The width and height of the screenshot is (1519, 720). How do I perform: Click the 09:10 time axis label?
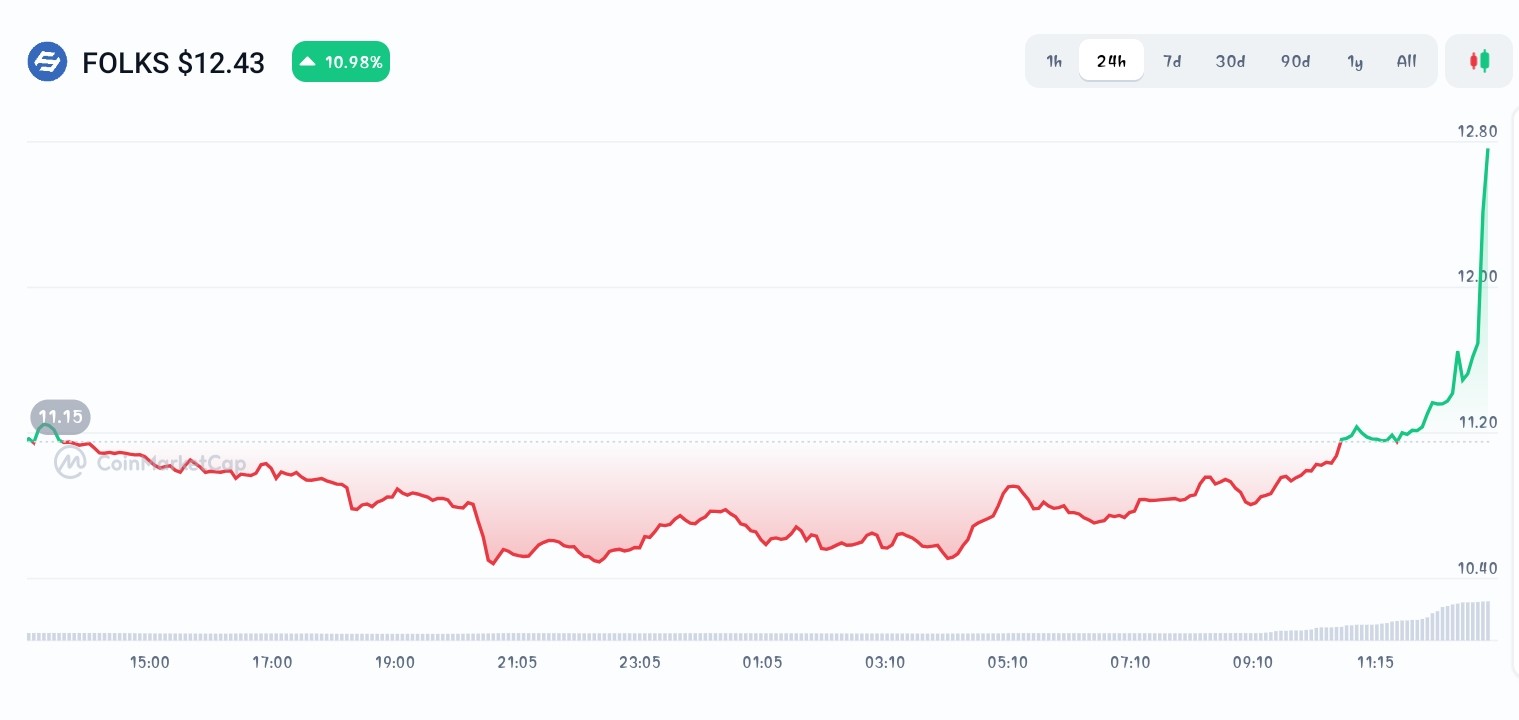[x=1252, y=662]
